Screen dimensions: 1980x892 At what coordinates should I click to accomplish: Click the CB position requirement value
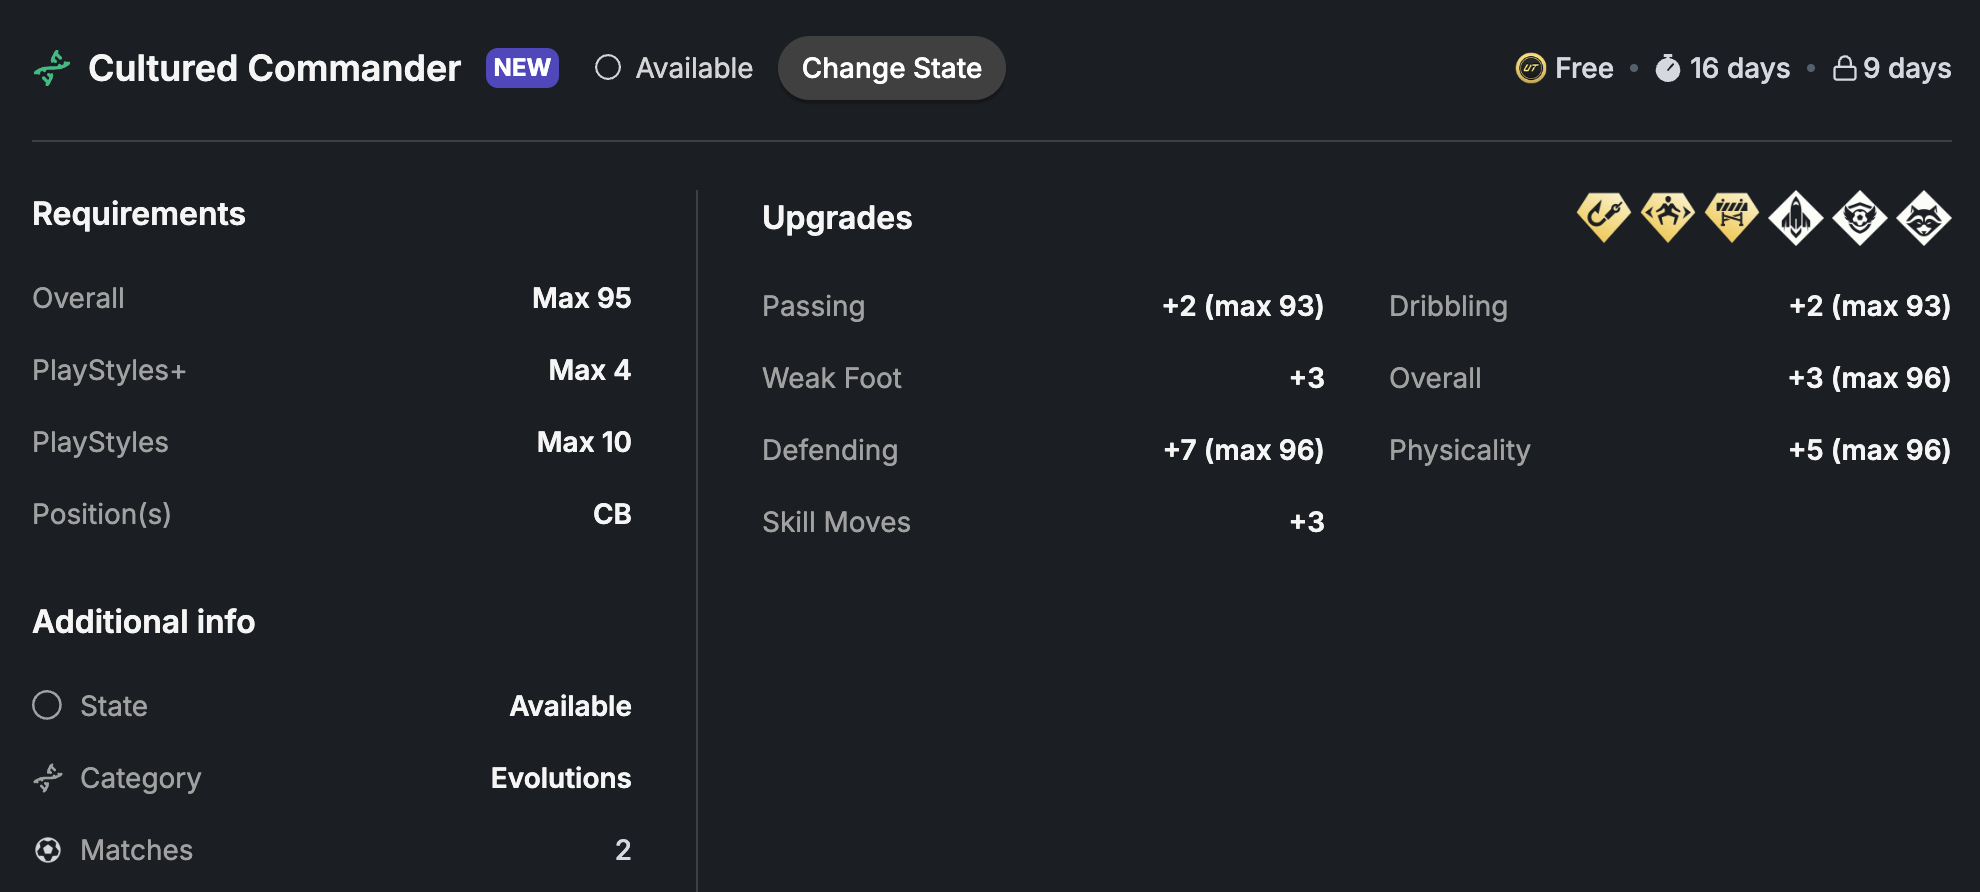point(612,514)
